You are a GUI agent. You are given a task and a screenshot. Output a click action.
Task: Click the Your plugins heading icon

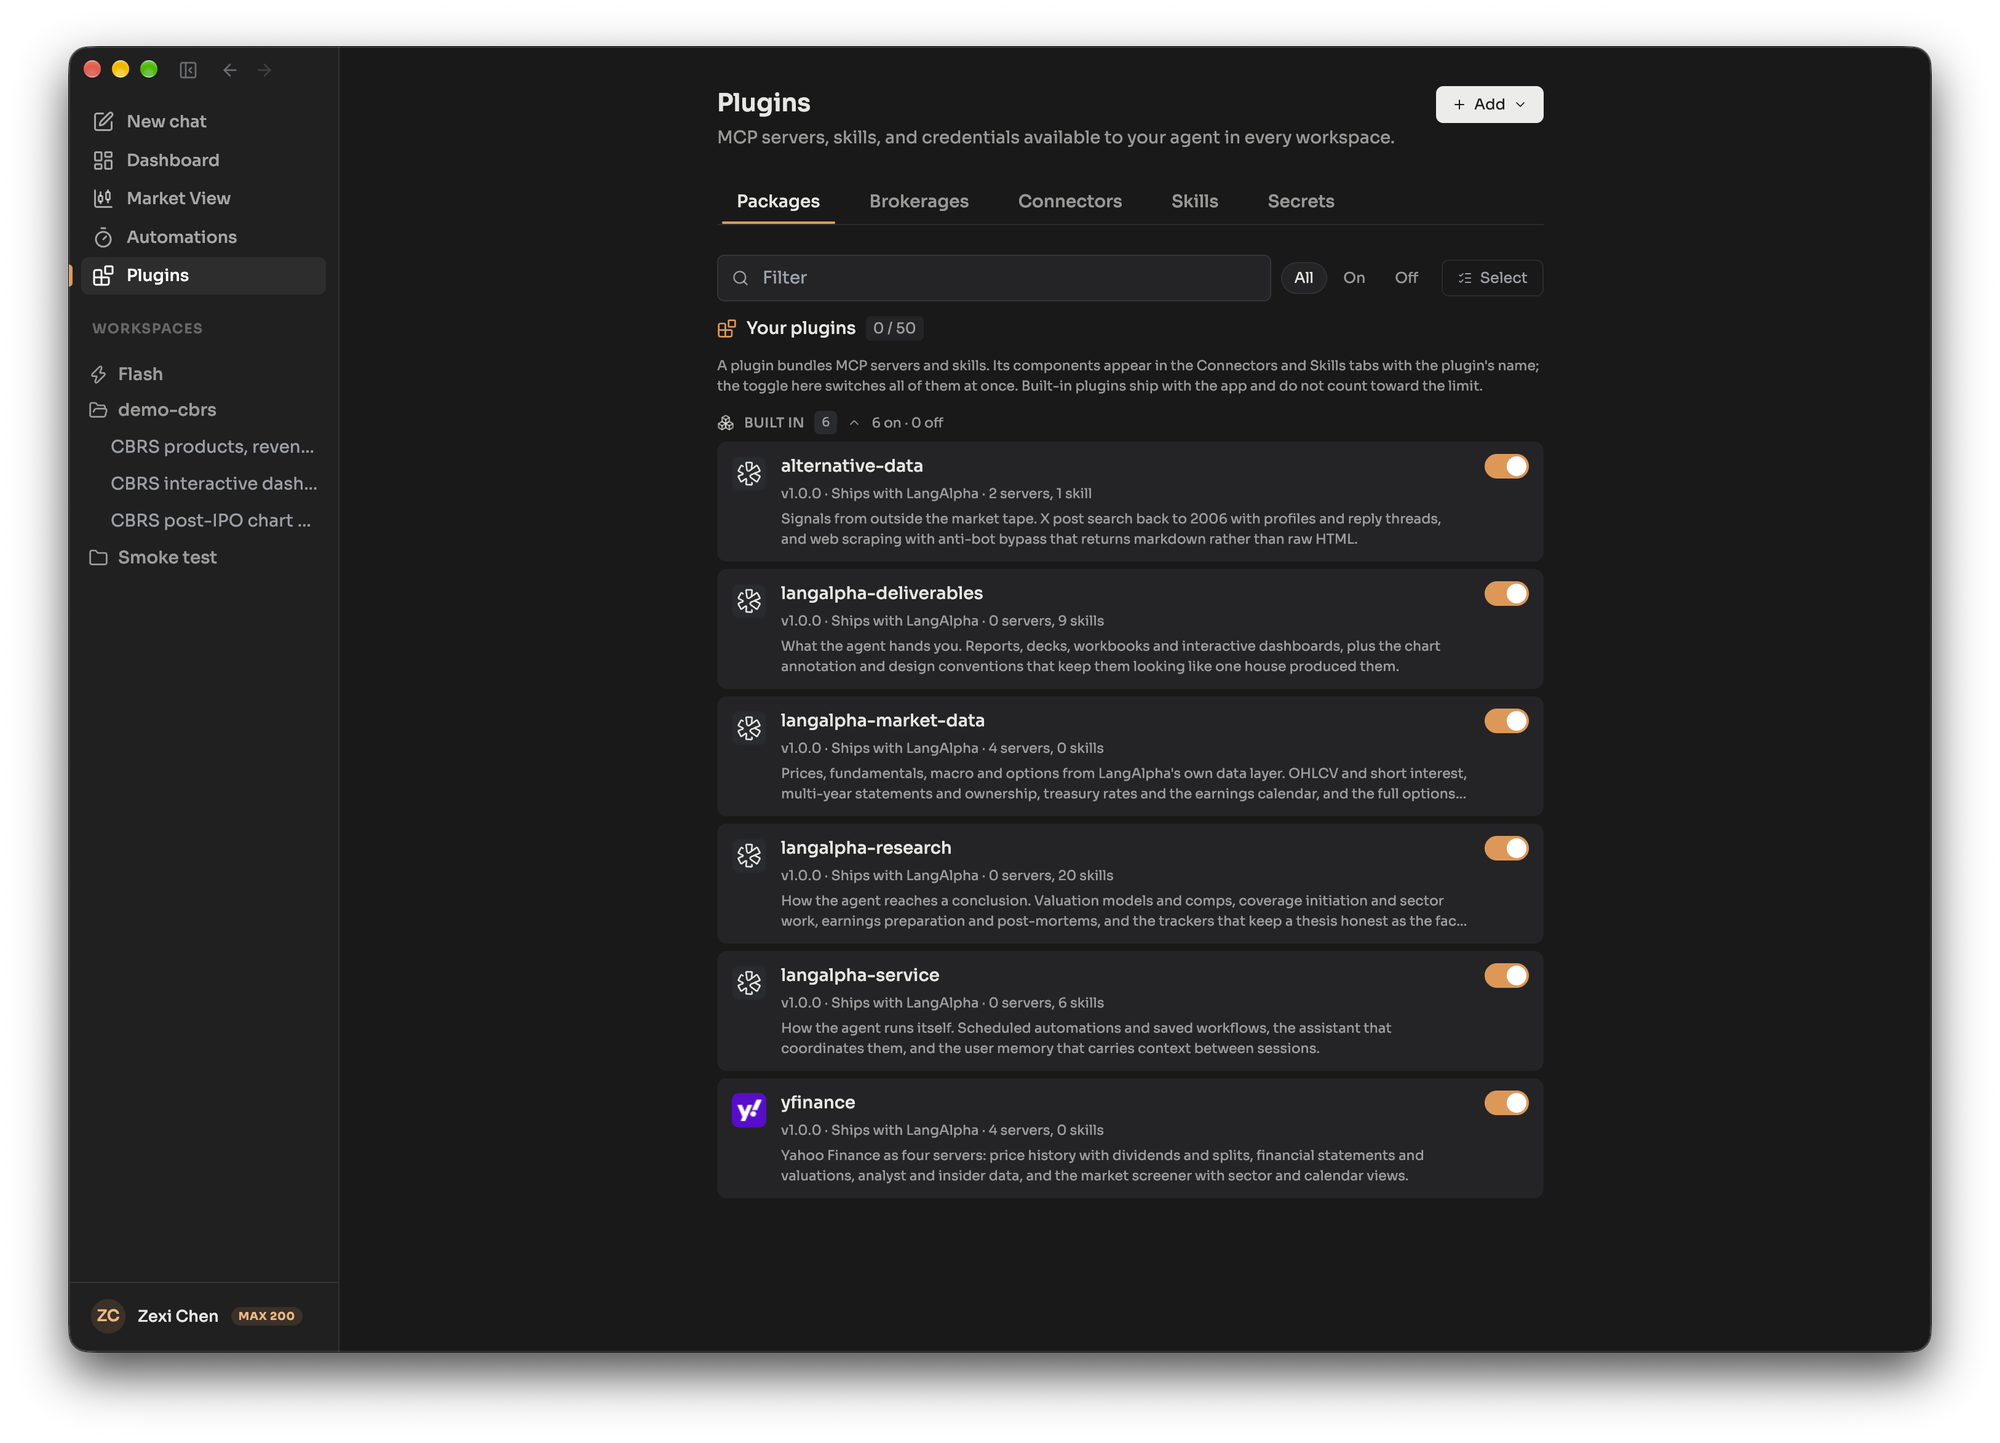pyautogui.click(x=727, y=329)
